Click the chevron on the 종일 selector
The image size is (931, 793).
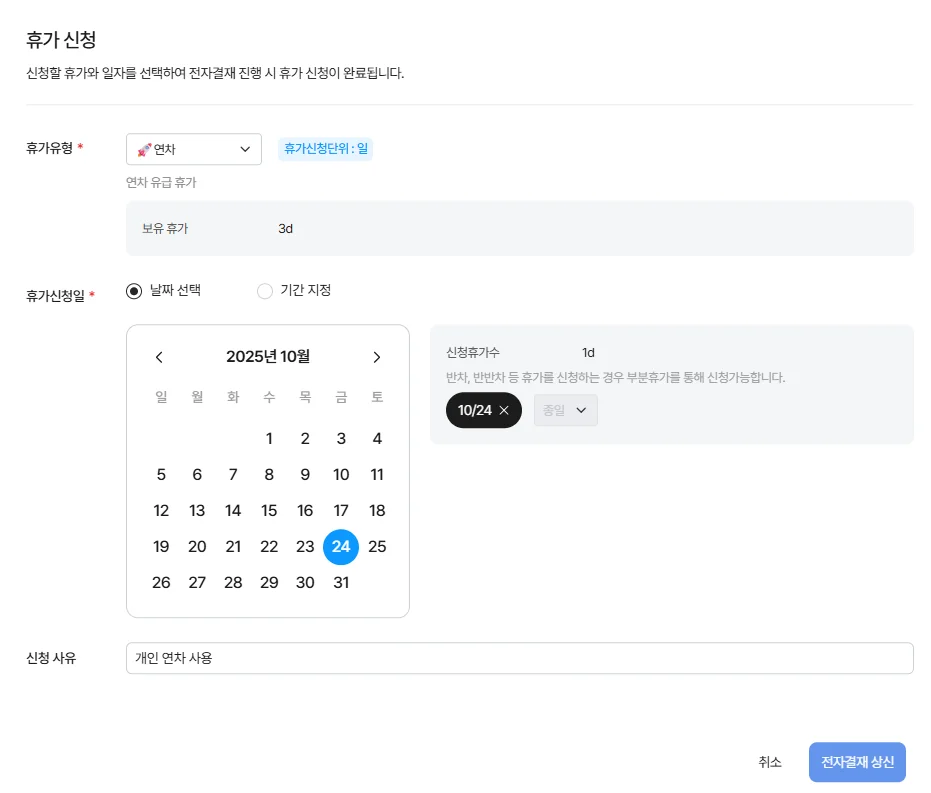pos(581,410)
